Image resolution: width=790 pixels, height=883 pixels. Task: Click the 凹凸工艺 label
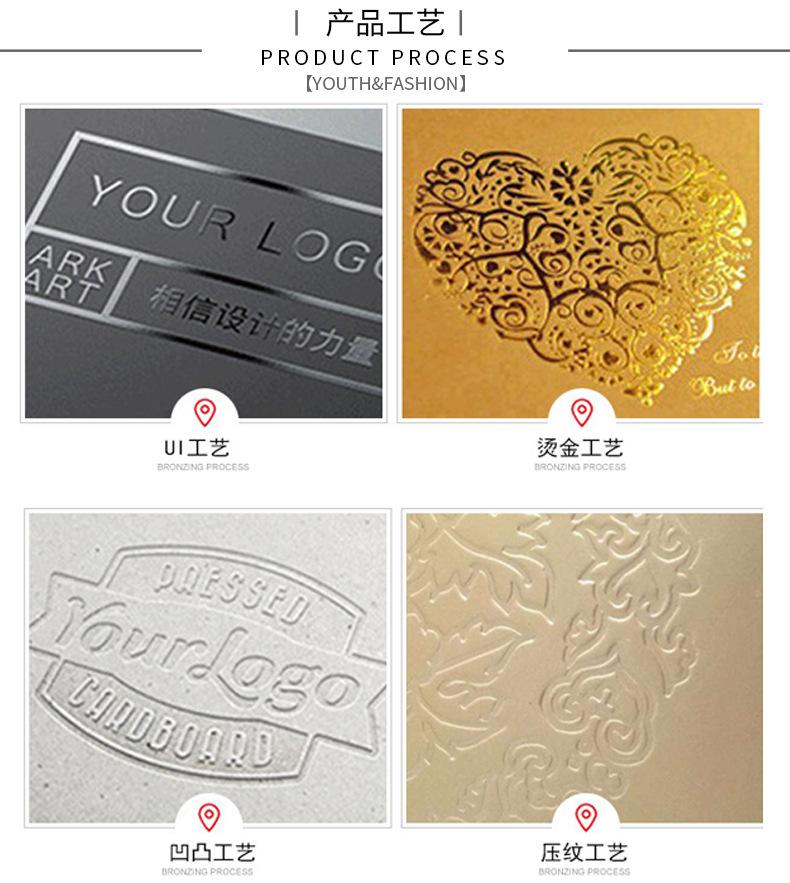coord(212,853)
